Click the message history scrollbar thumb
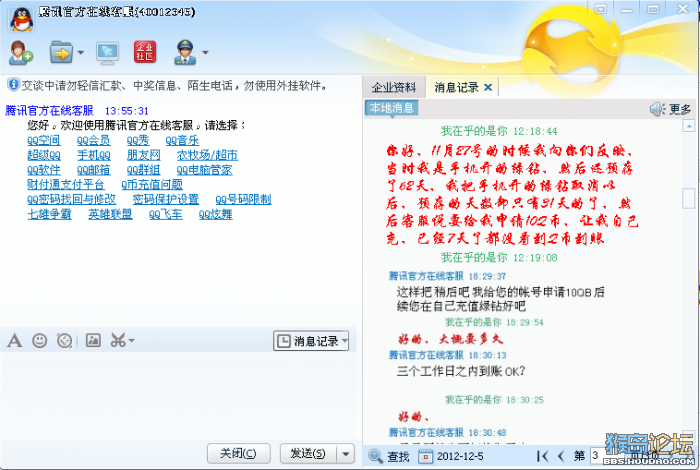The width and height of the screenshot is (700, 470). pos(689,198)
